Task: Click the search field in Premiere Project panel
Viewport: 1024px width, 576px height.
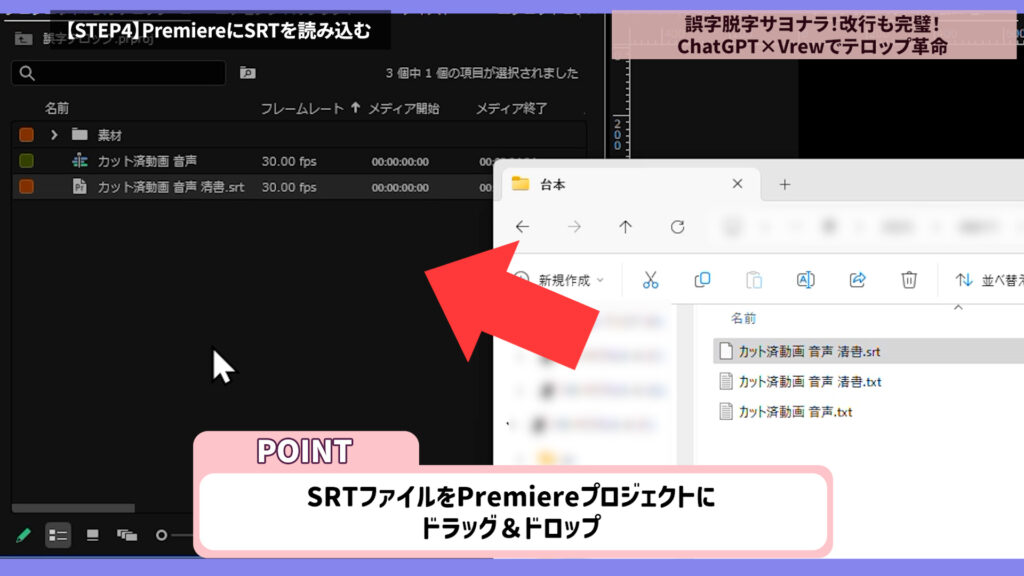Action: click(118, 73)
